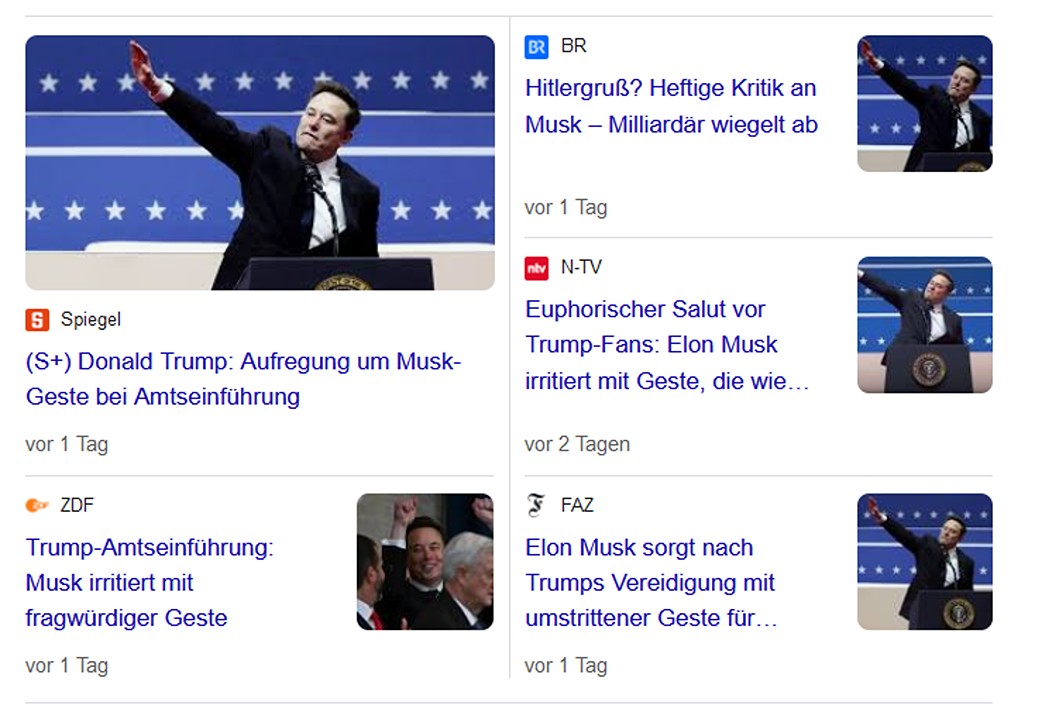Click the "Spiegel" source name text
Viewport: 1059px width, 719px height.
pyautogui.click(x=90, y=320)
